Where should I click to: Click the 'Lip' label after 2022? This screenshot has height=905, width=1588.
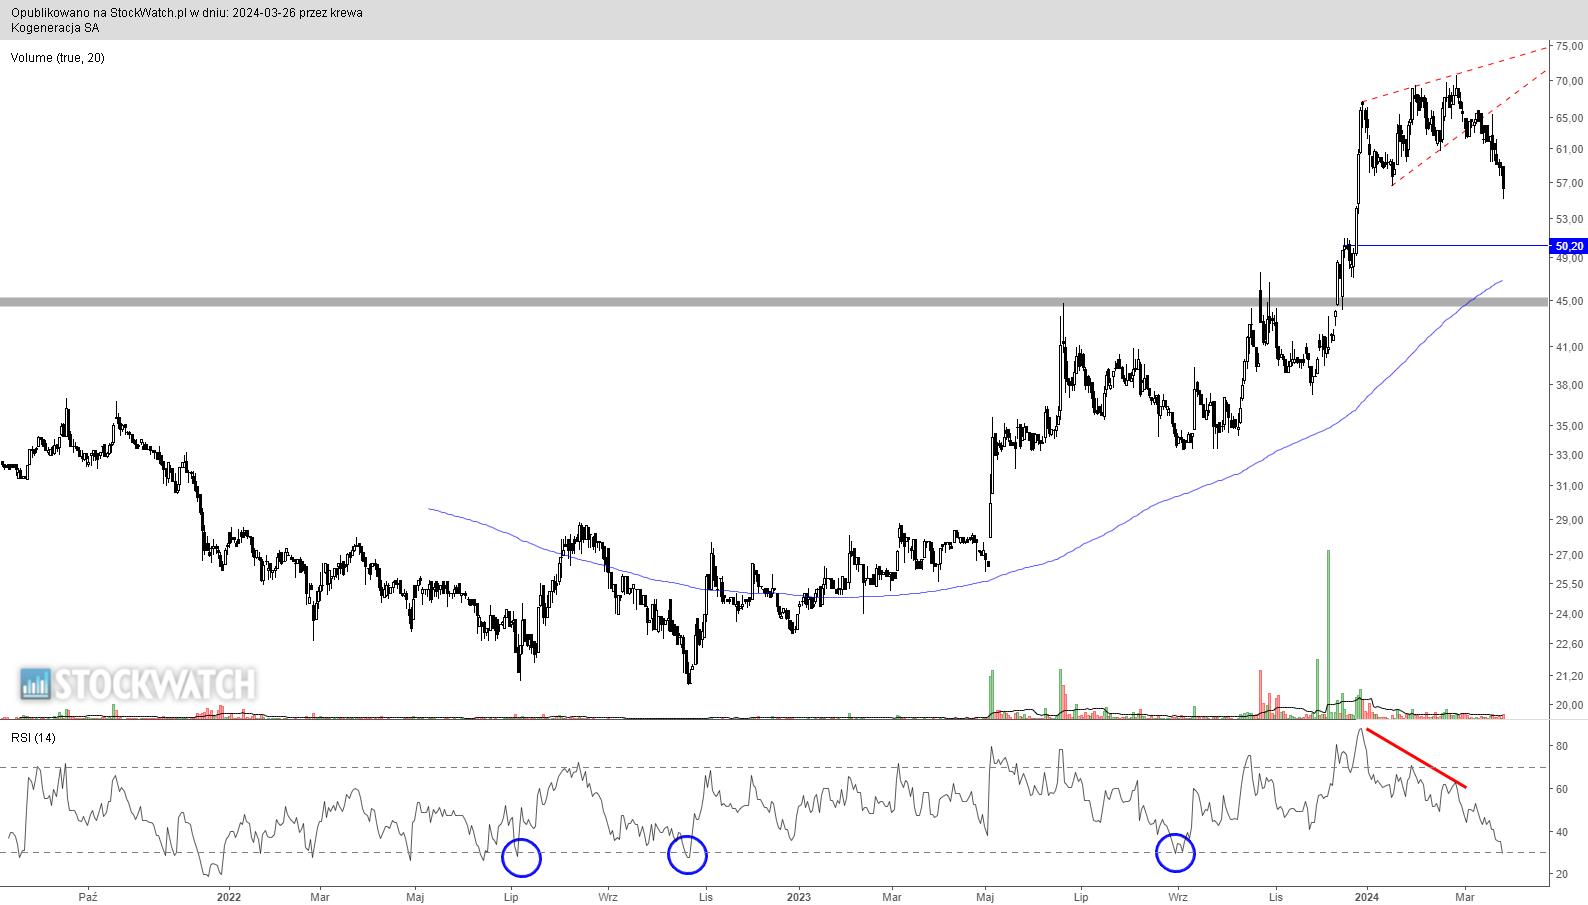[x=511, y=897]
